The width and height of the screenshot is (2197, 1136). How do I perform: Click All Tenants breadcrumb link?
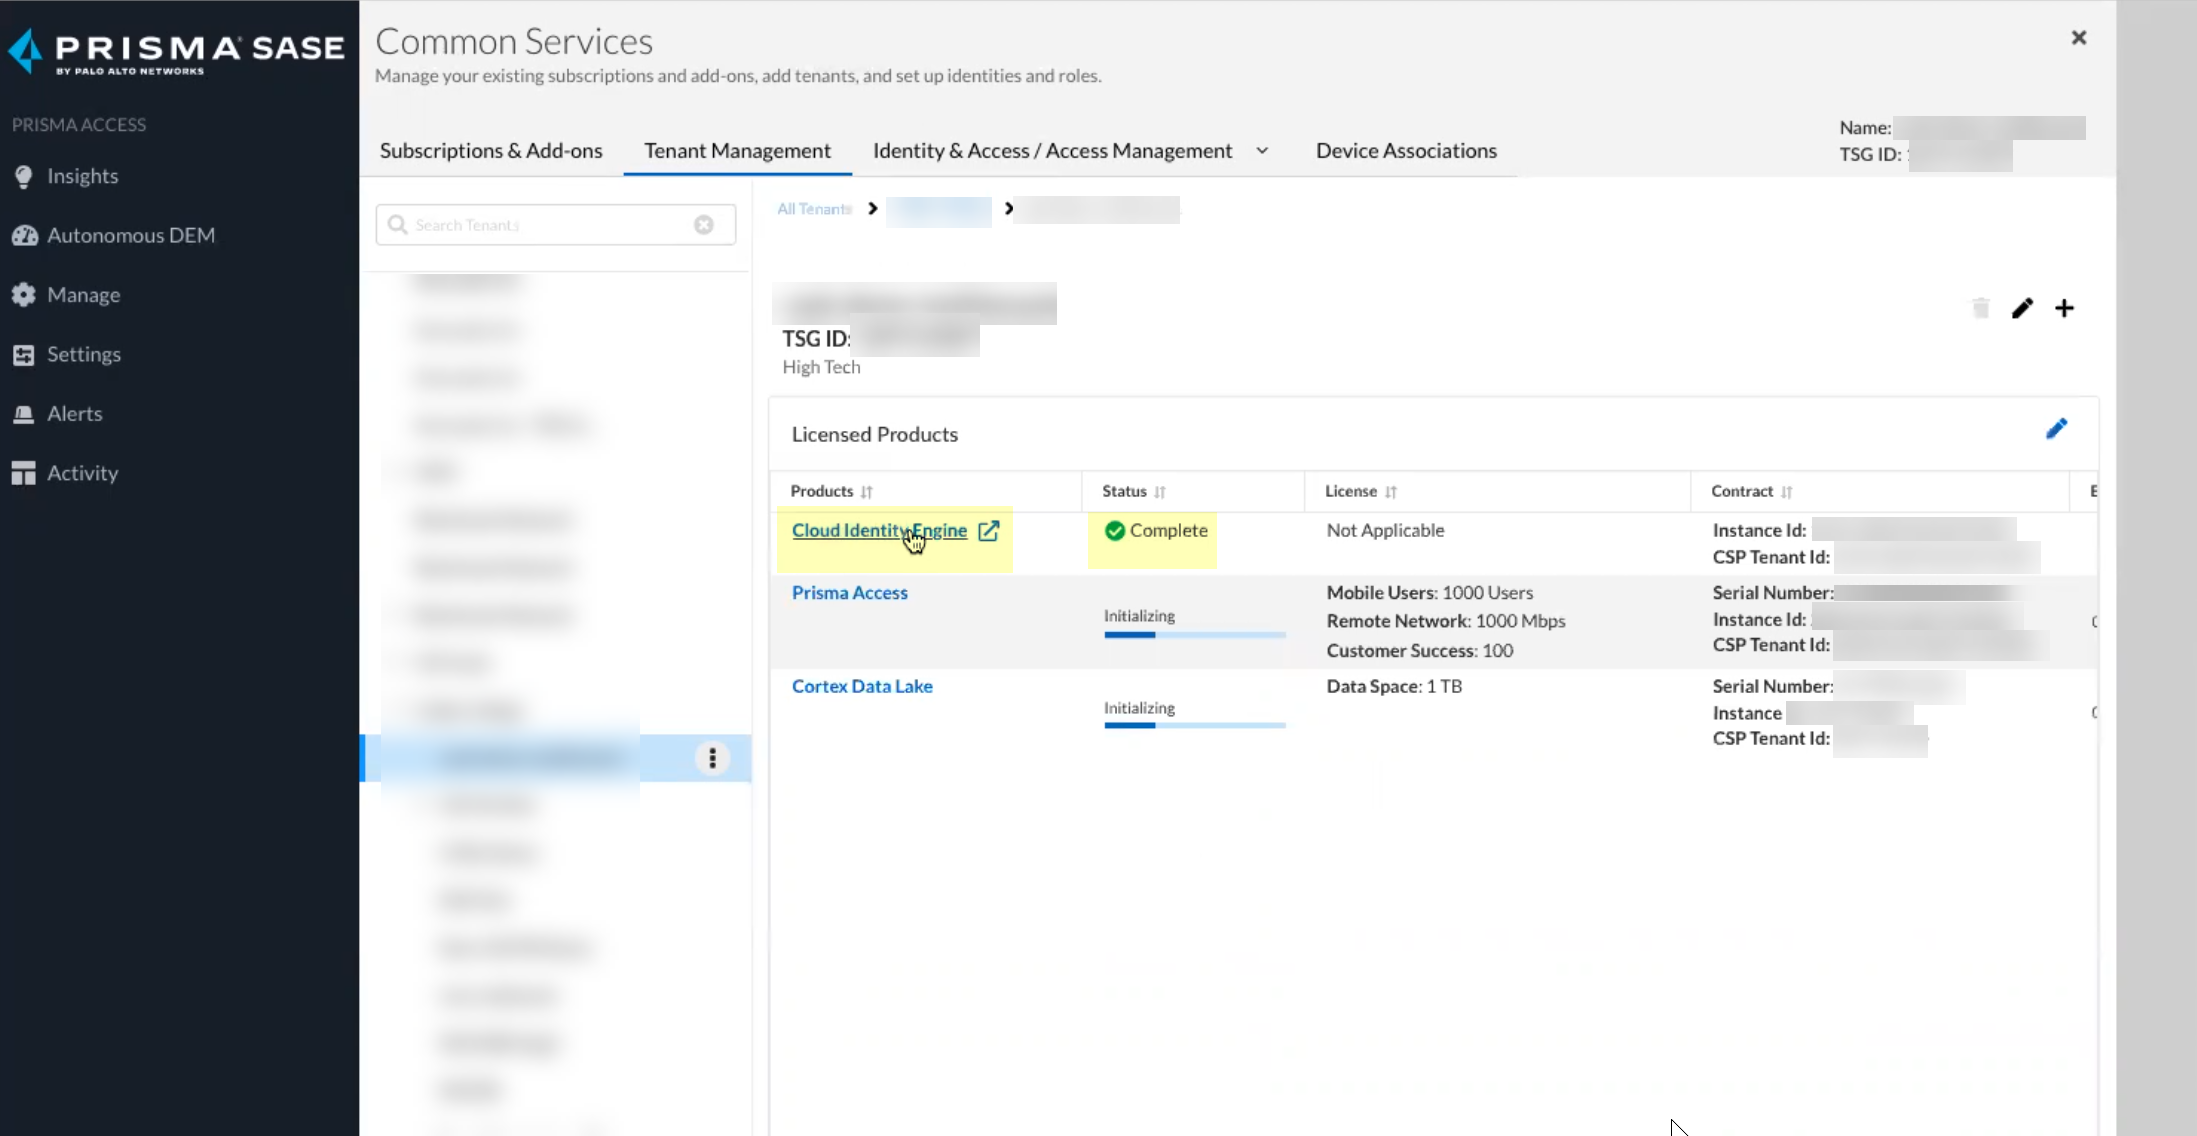814,209
